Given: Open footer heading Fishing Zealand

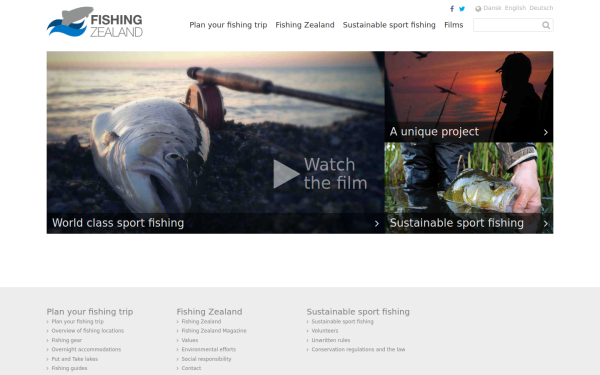Looking at the screenshot, I should [x=209, y=311].
